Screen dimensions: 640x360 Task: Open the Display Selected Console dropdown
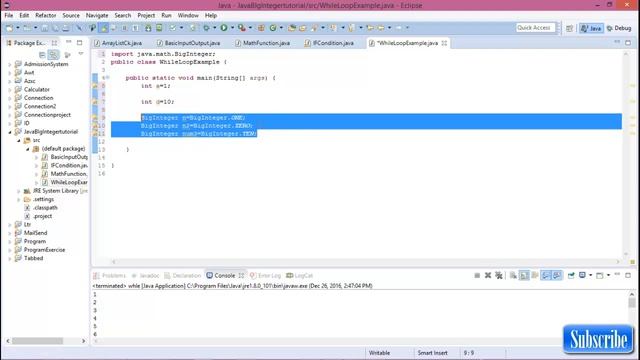[590, 276]
